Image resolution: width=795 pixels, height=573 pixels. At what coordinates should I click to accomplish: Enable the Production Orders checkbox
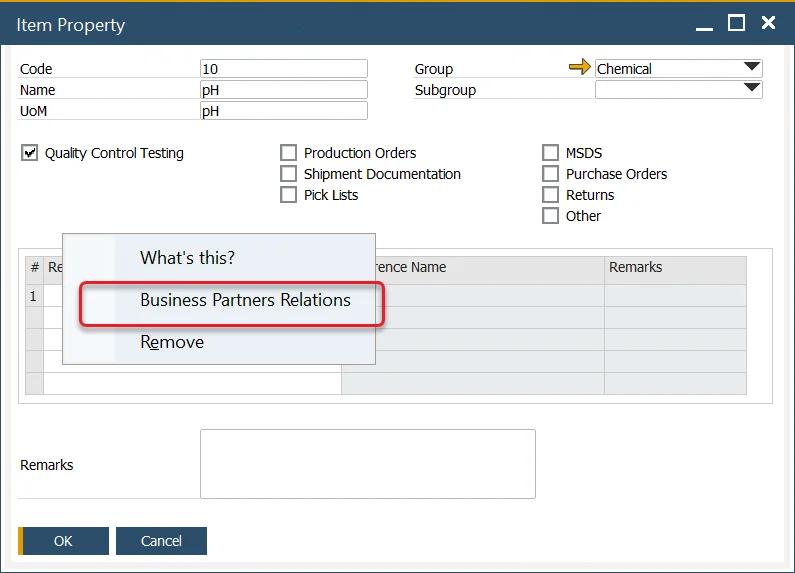(x=288, y=153)
